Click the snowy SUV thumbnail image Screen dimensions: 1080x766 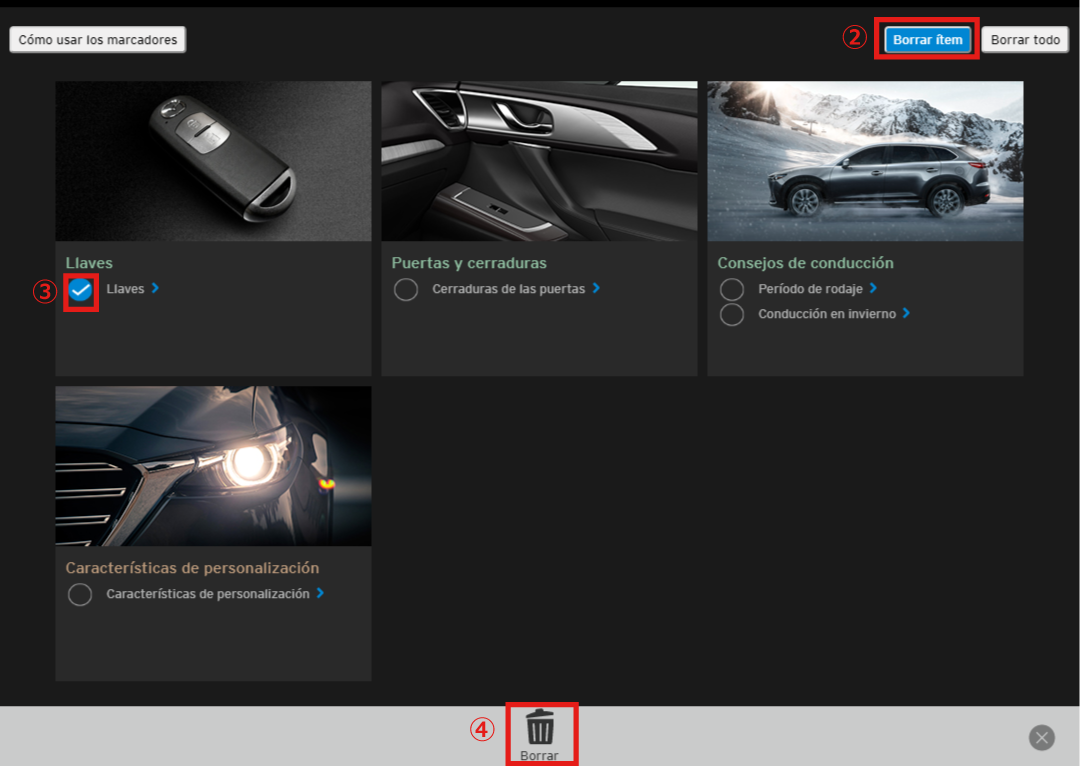[865, 161]
